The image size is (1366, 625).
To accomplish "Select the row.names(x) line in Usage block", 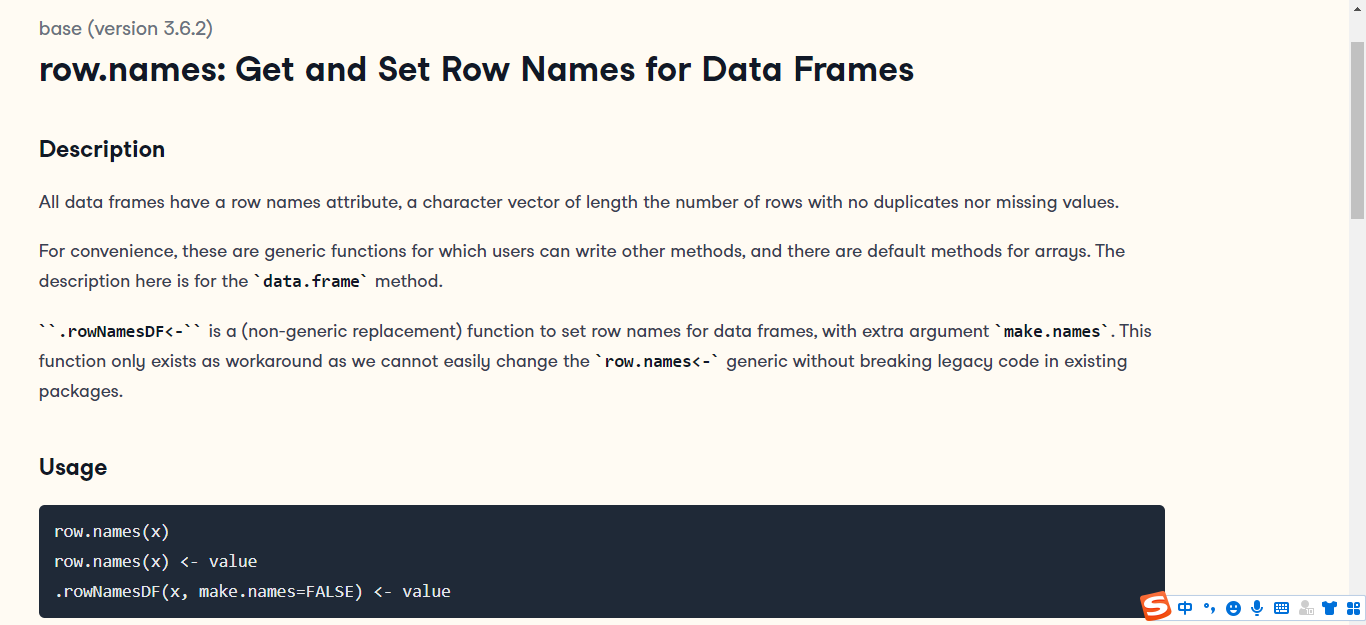I will coord(112,531).
